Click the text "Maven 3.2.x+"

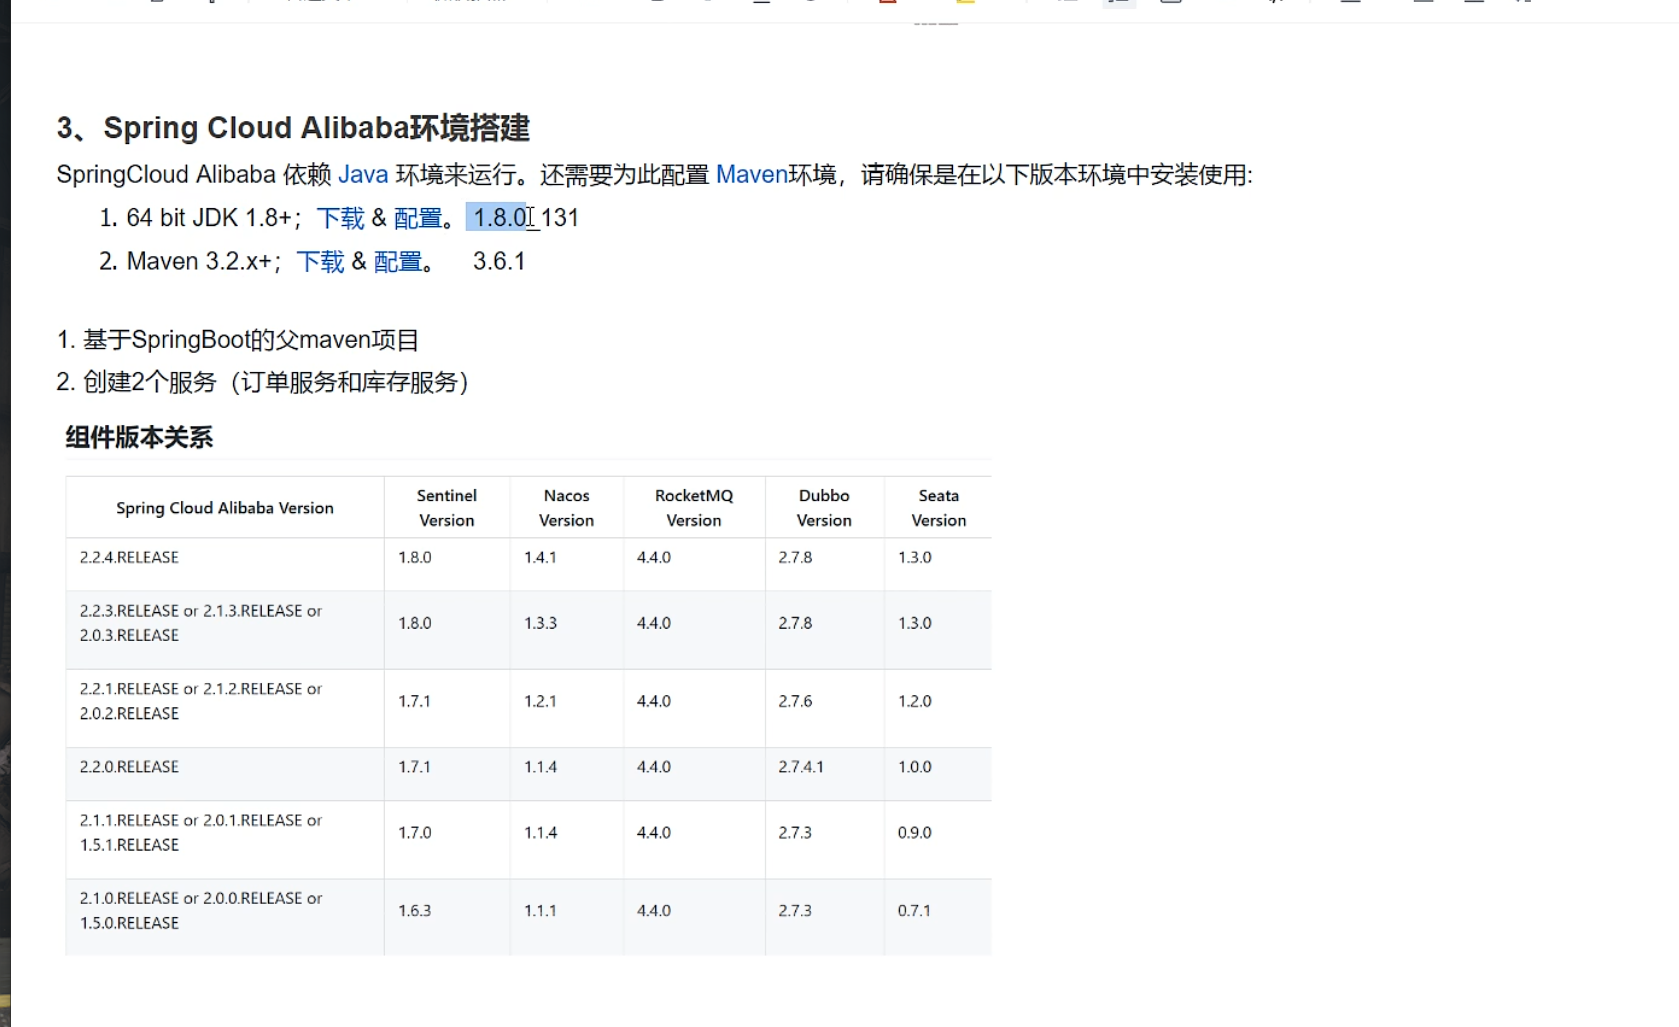(x=199, y=262)
